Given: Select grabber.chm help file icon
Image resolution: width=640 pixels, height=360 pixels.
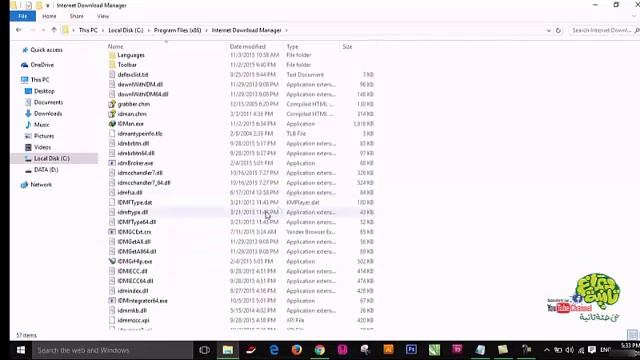Looking at the screenshot, I should click(x=112, y=104).
